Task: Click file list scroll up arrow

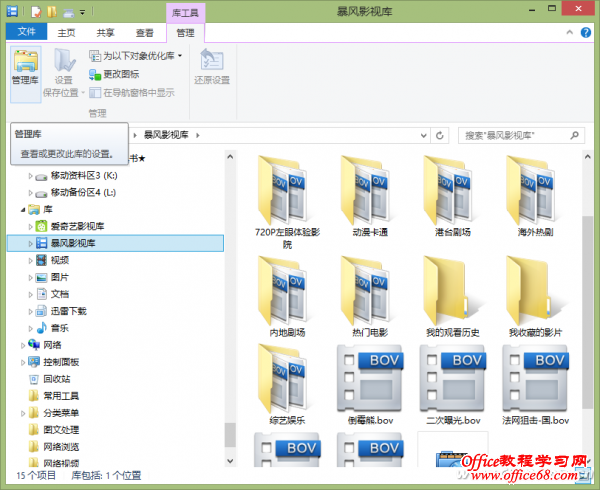Action: tap(587, 156)
